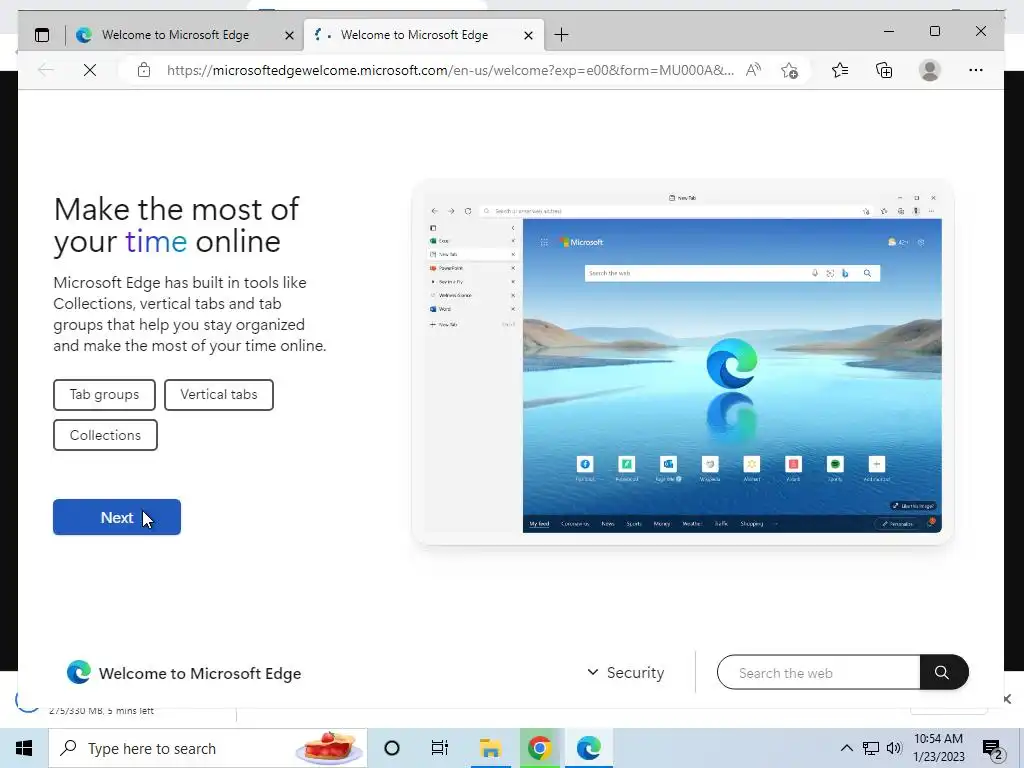Click Microsoft Edge taskbar icon
Image resolution: width=1024 pixels, height=768 pixels.
pos(588,748)
